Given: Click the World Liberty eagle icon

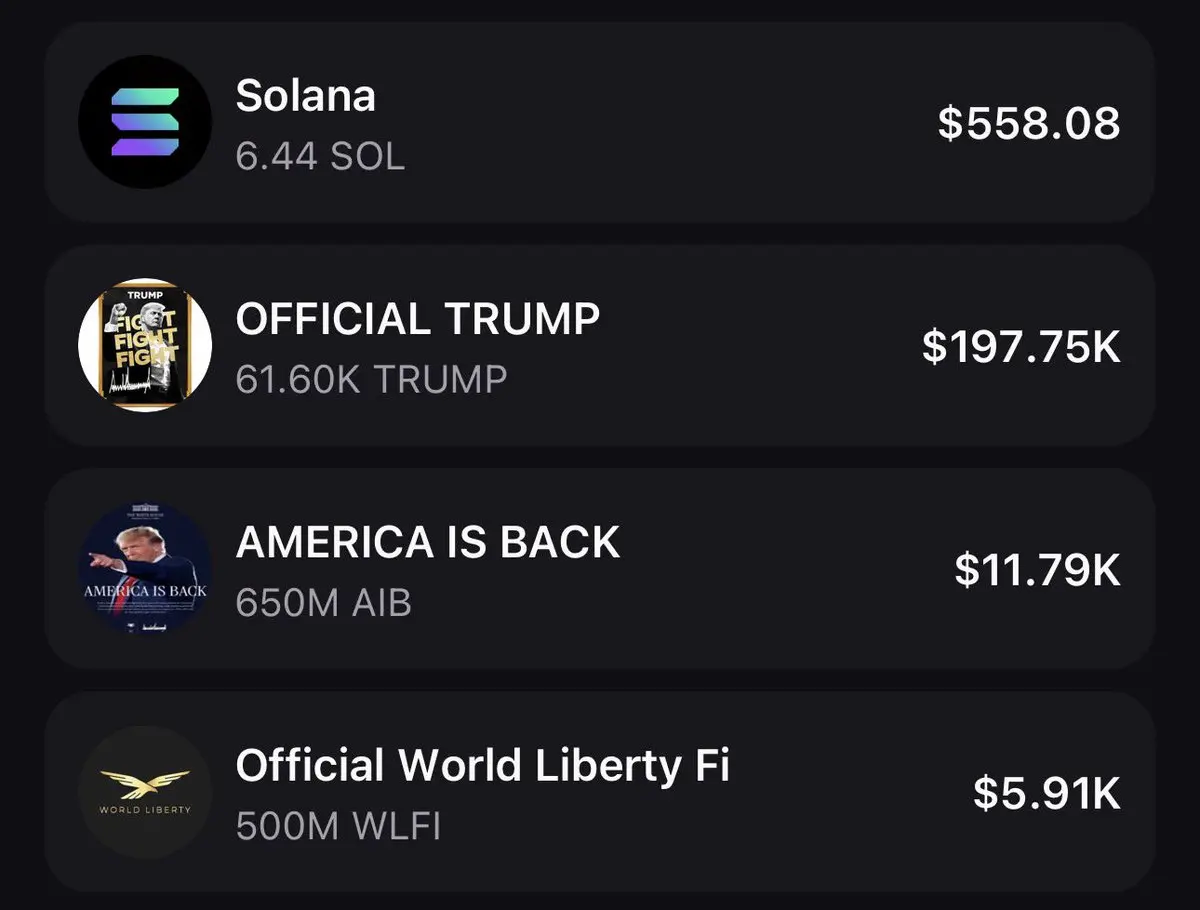Looking at the screenshot, I should (x=145, y=791).
